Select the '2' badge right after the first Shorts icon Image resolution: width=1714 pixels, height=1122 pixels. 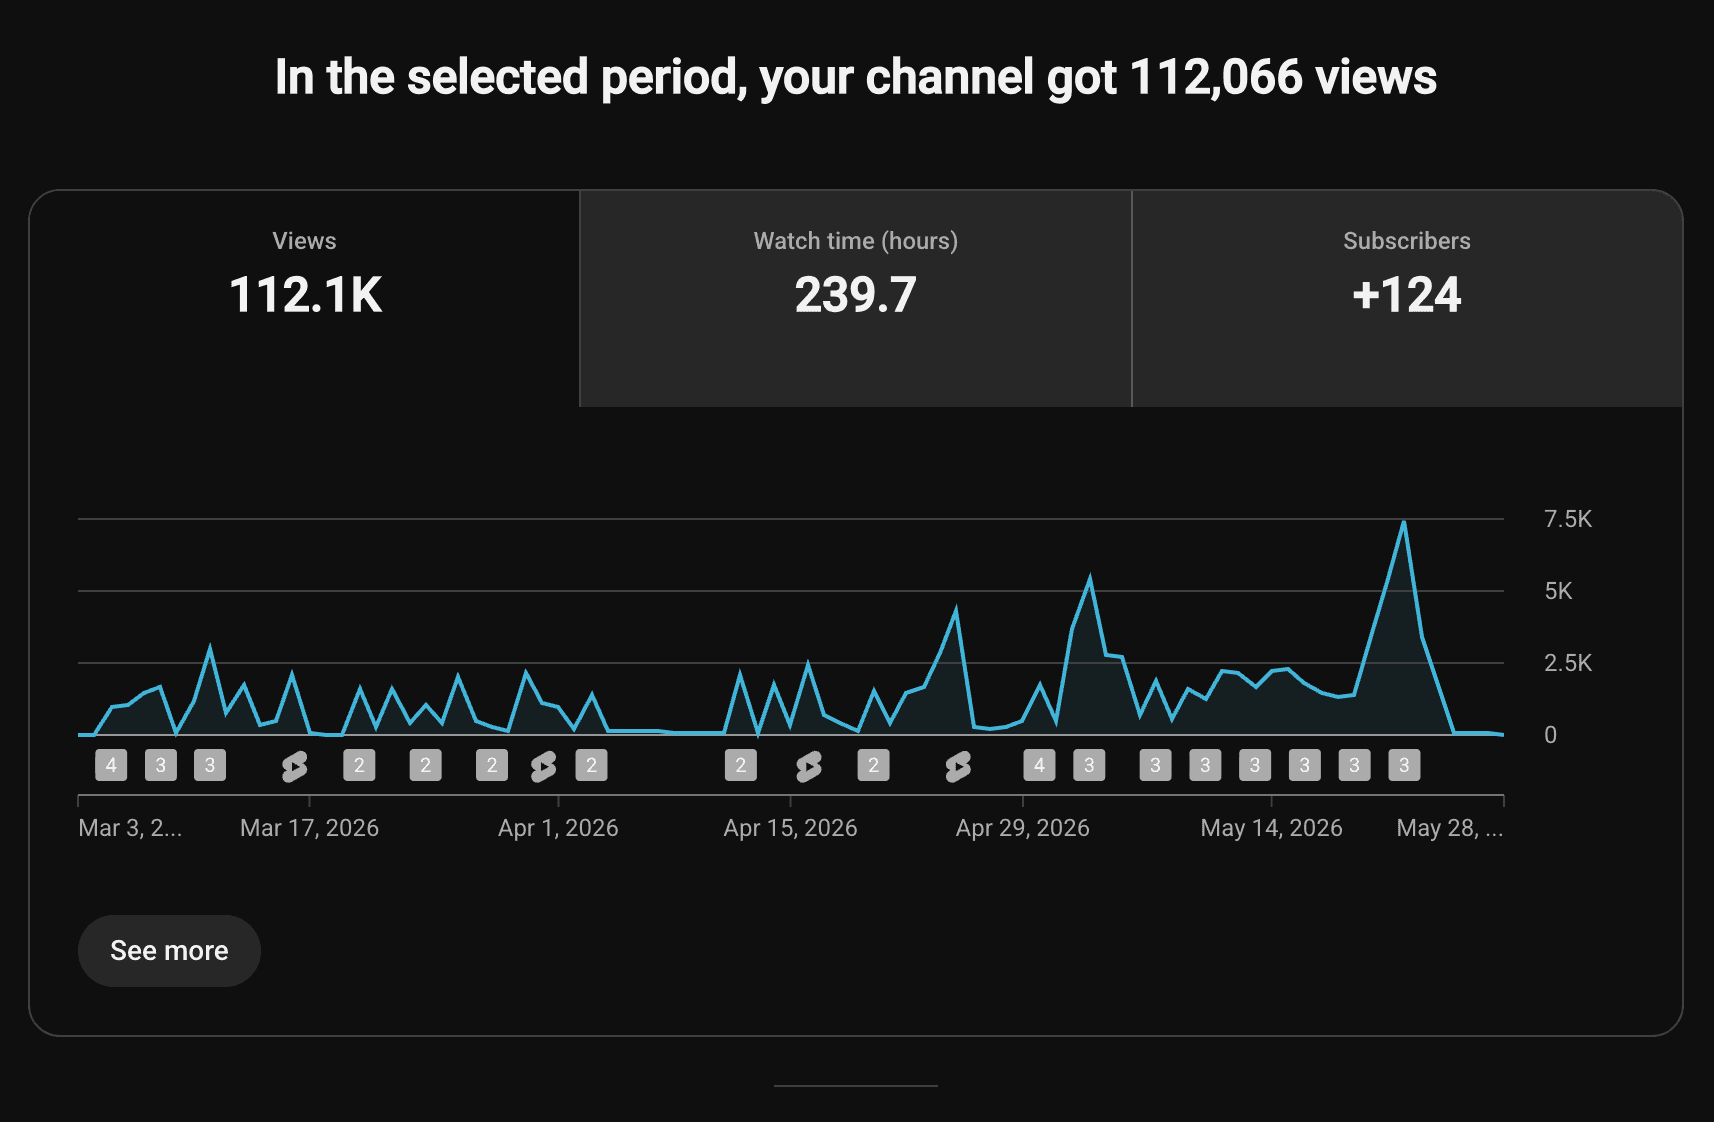359,766
